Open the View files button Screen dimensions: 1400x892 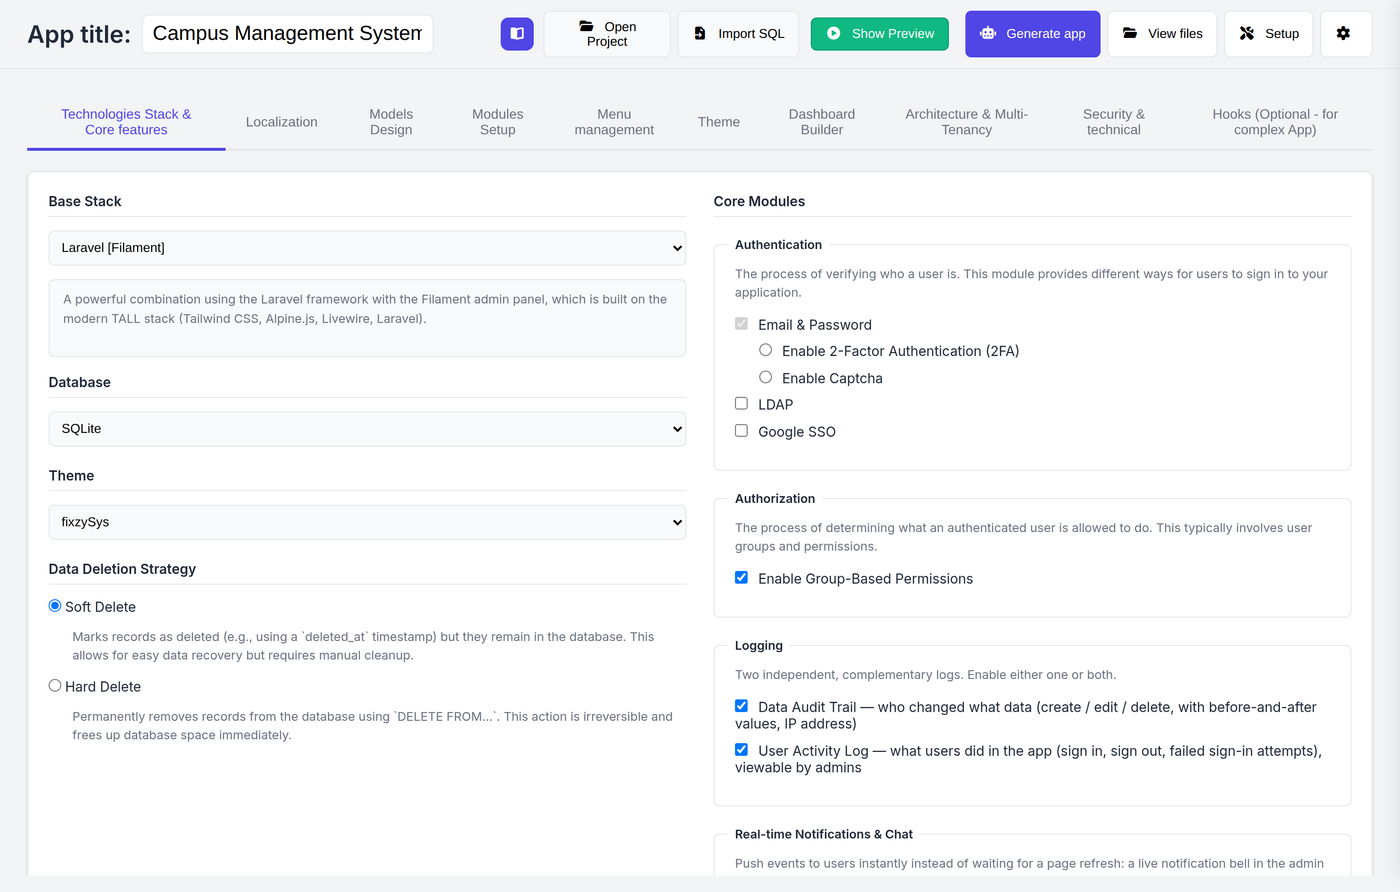pos(1162,34)
